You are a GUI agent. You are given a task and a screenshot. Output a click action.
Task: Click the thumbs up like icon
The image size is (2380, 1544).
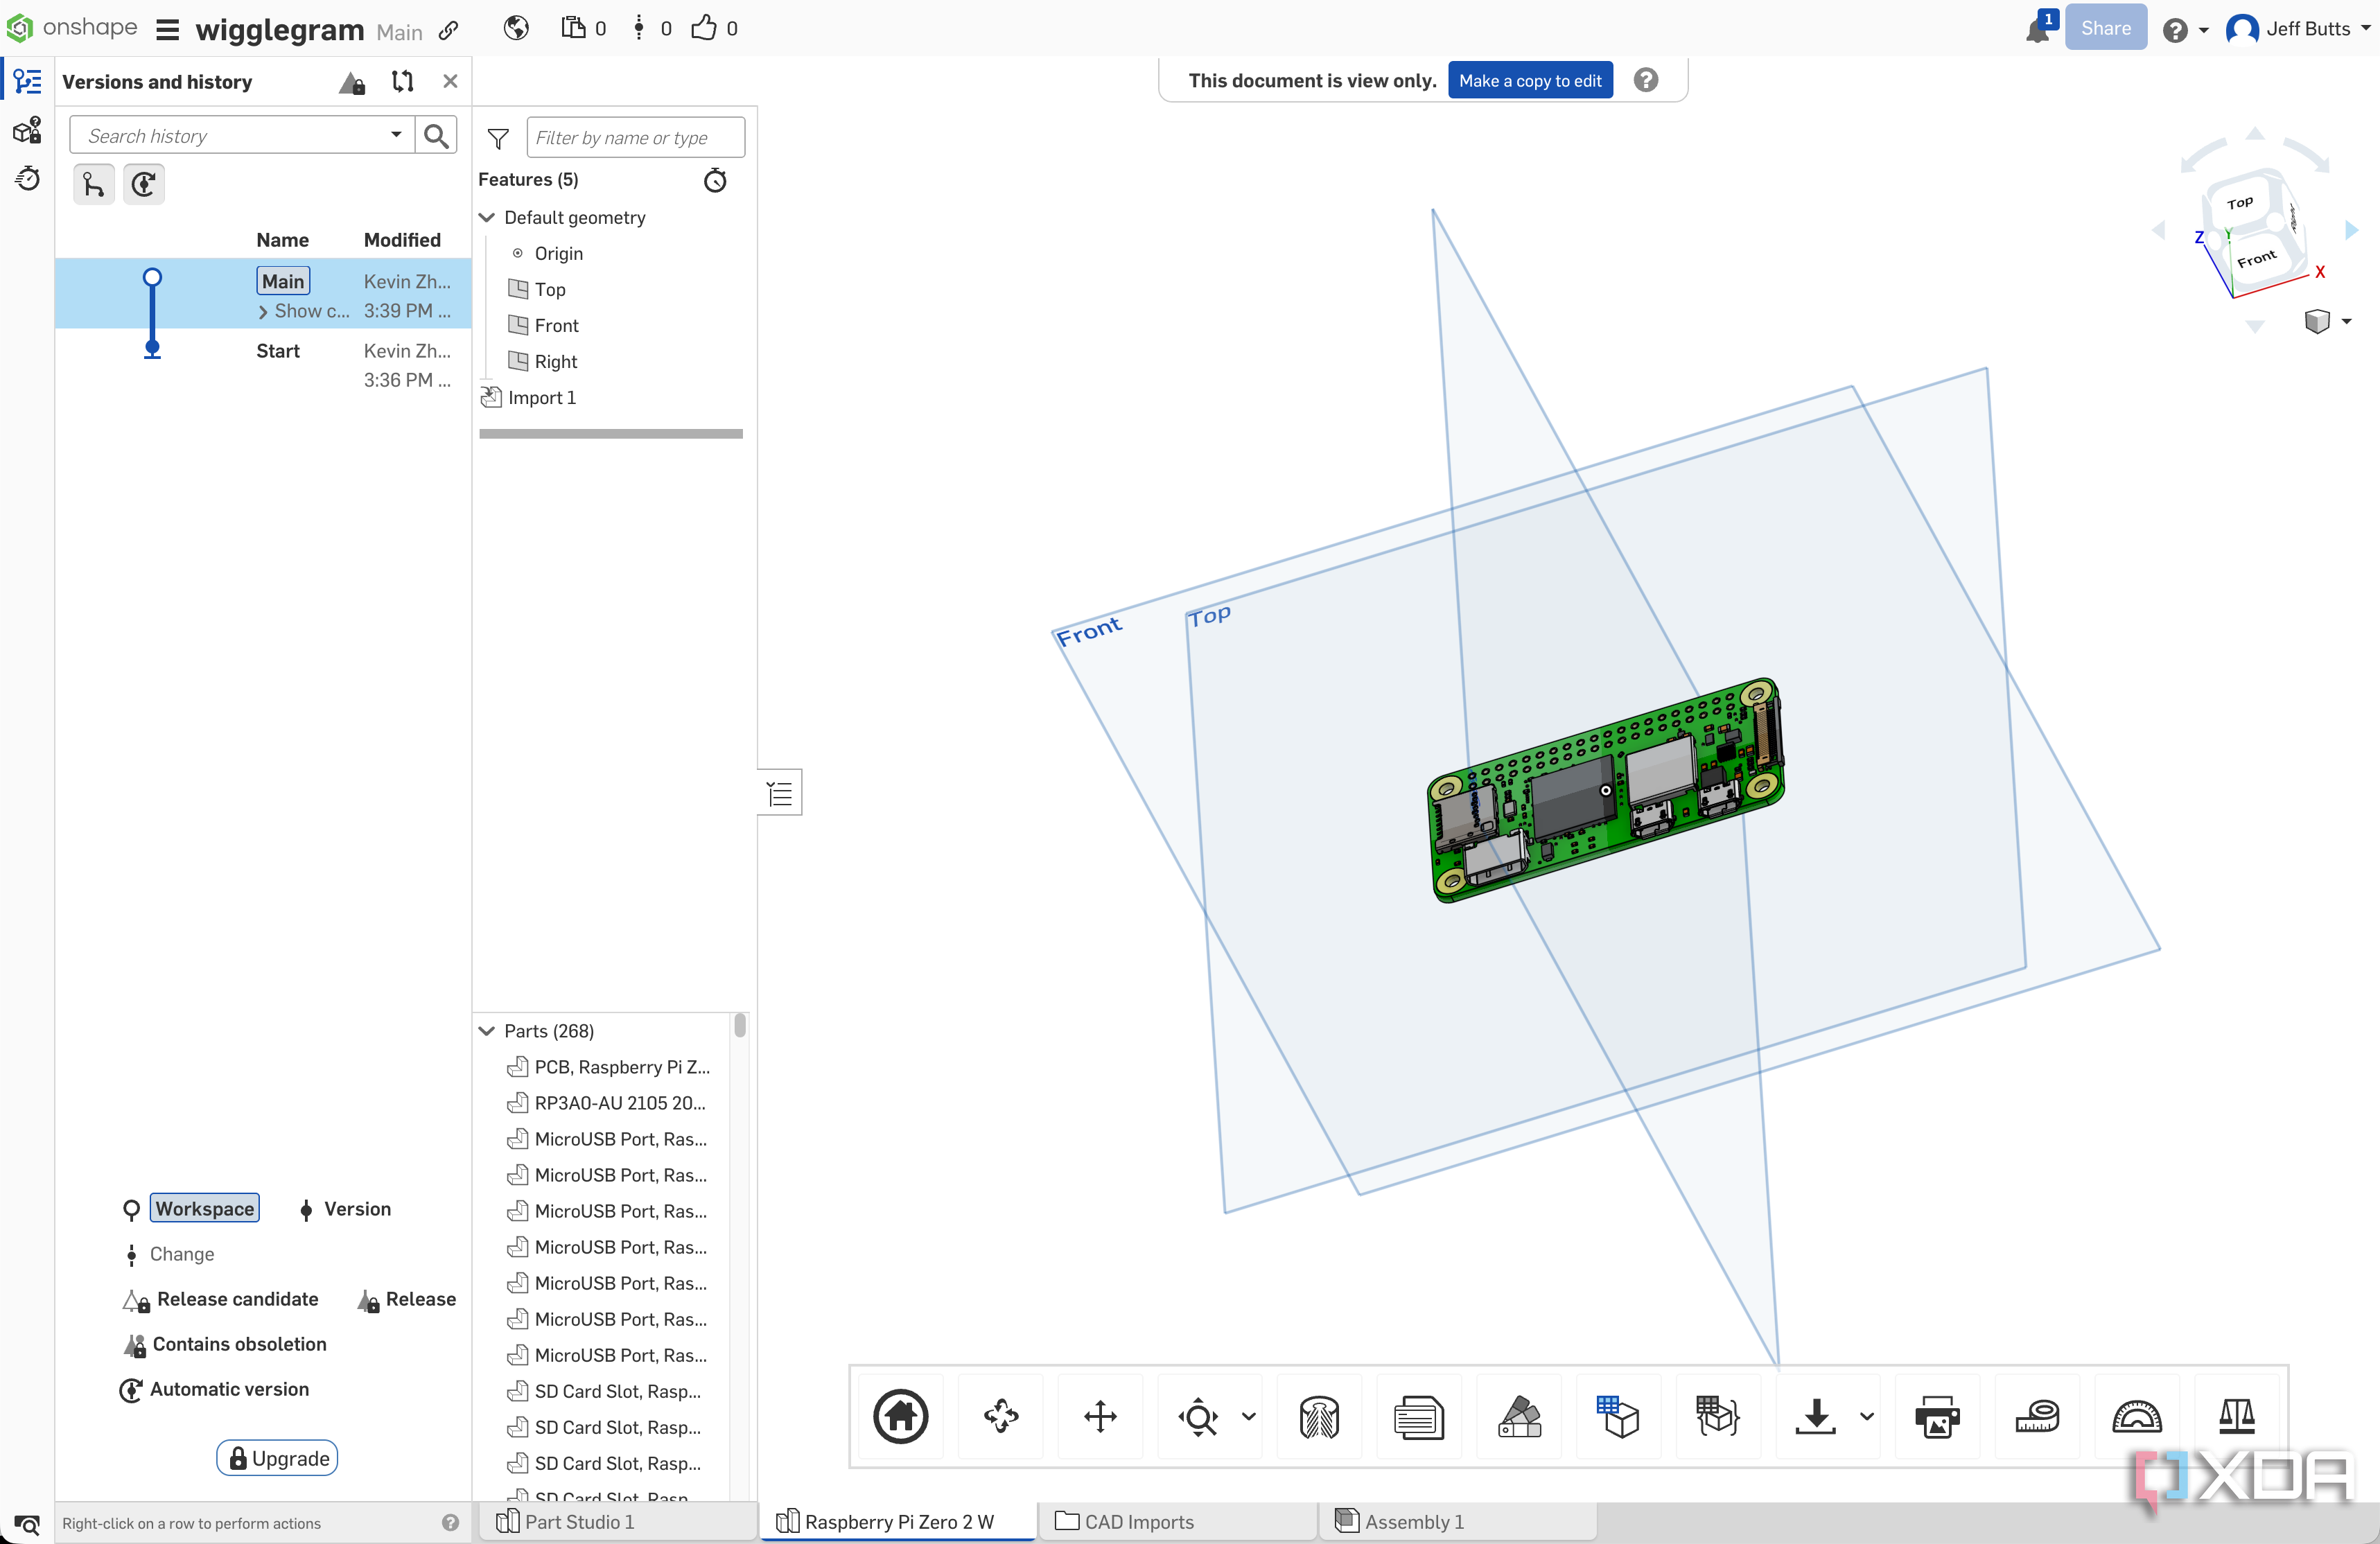coord(704,28)
